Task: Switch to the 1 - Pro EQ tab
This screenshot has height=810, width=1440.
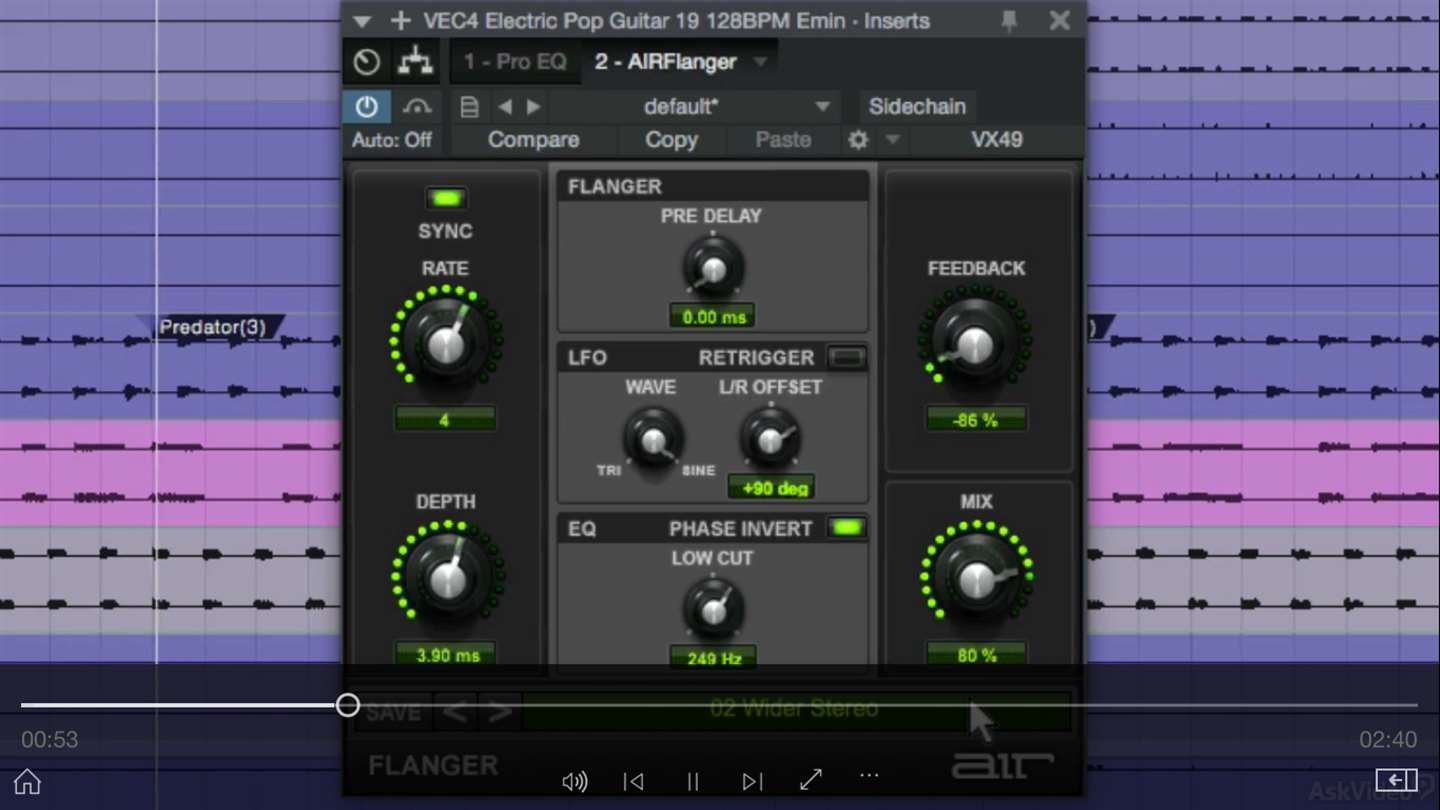Action: pyautogui.click(x=514, y=62)
